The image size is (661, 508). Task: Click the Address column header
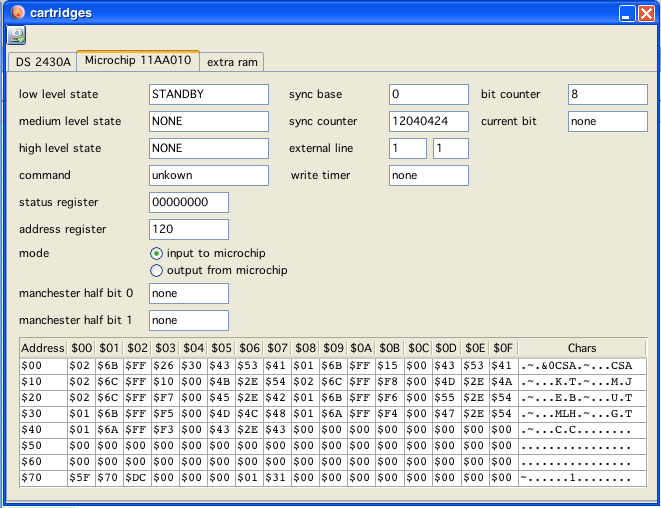43,348
